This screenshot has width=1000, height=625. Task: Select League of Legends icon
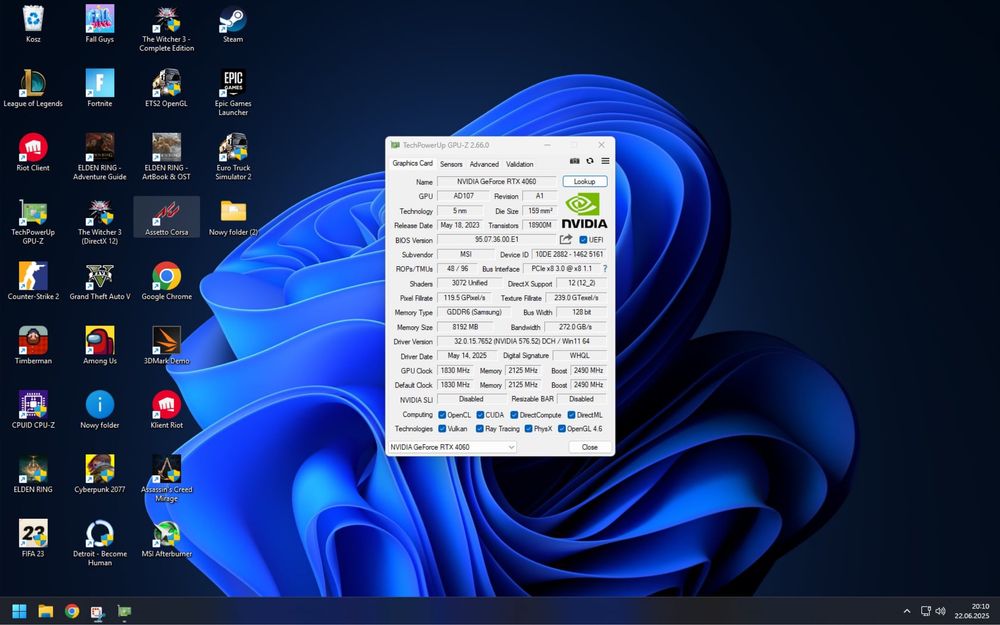tap(33, 89)
